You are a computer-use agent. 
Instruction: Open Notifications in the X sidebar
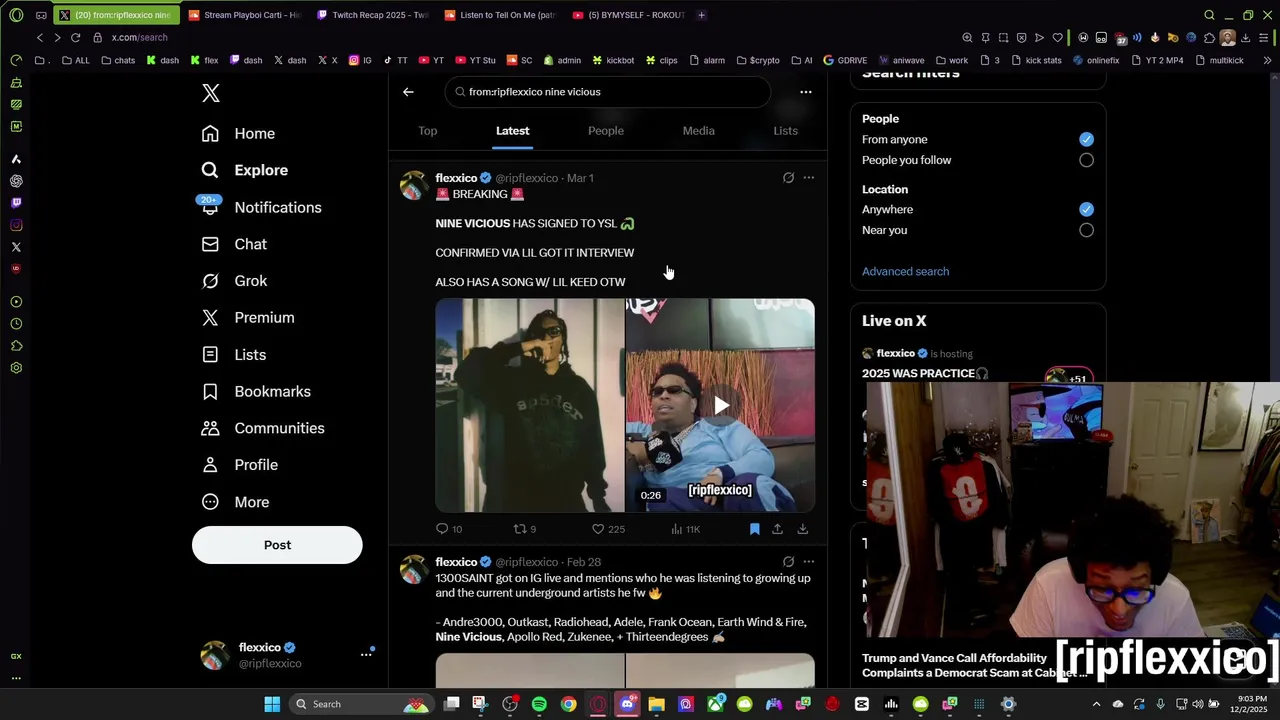[x=261, y=207]
